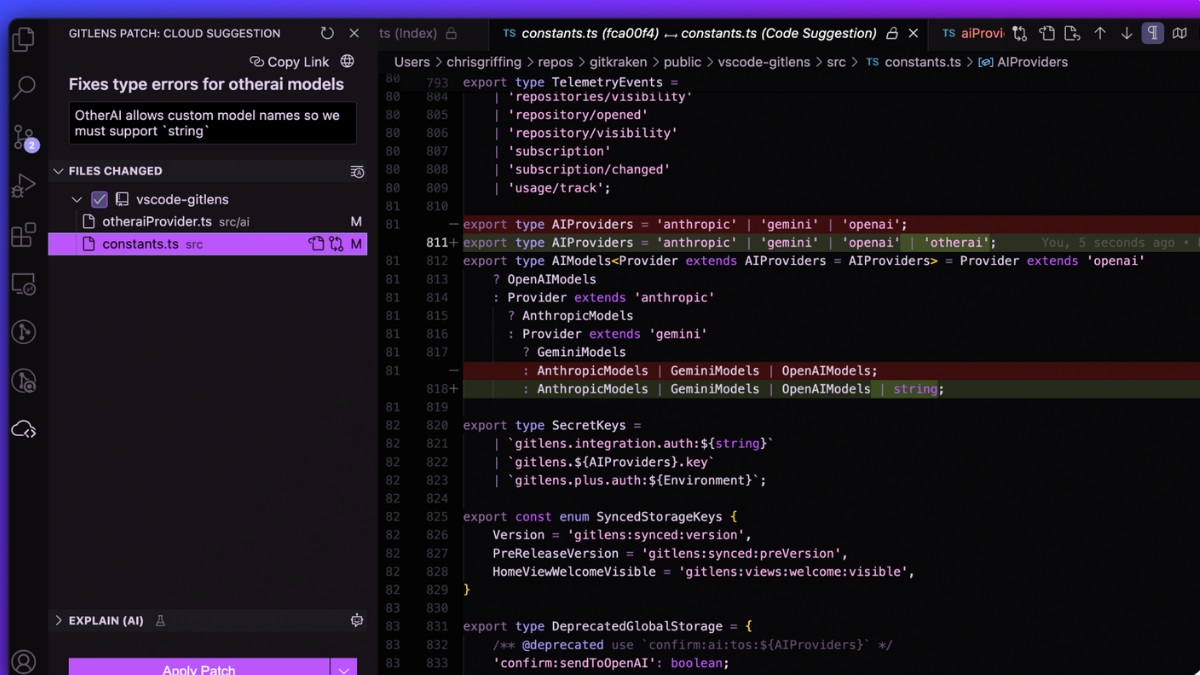Click the beaker icon beside Explain (AI)

pos(160,621)
